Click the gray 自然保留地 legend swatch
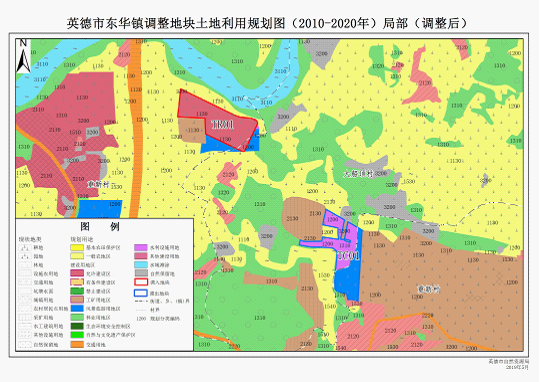The image size is (540, 382). (141, 273)
